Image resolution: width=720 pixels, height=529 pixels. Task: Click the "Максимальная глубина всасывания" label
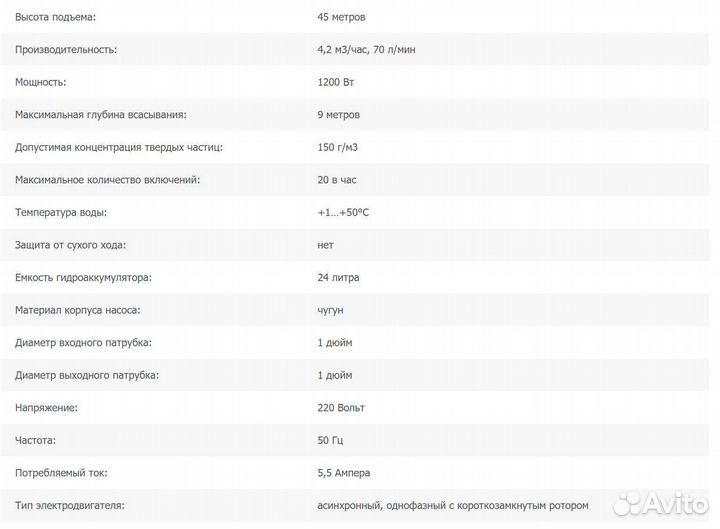pos(101,115)
